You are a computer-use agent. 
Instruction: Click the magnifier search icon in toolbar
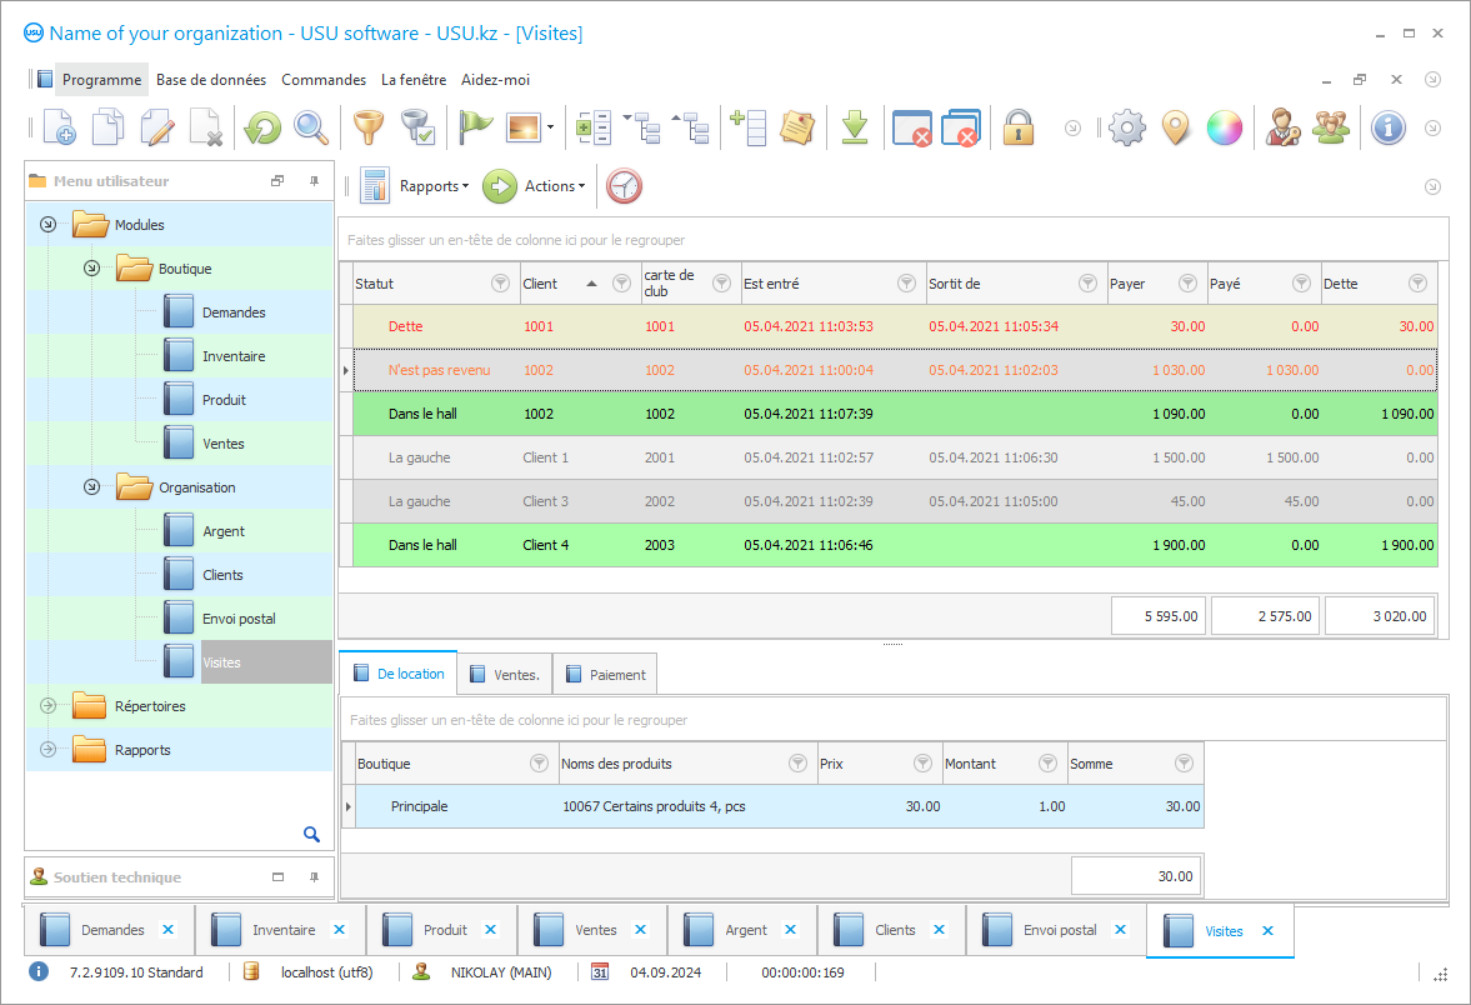tap(311, 128)
